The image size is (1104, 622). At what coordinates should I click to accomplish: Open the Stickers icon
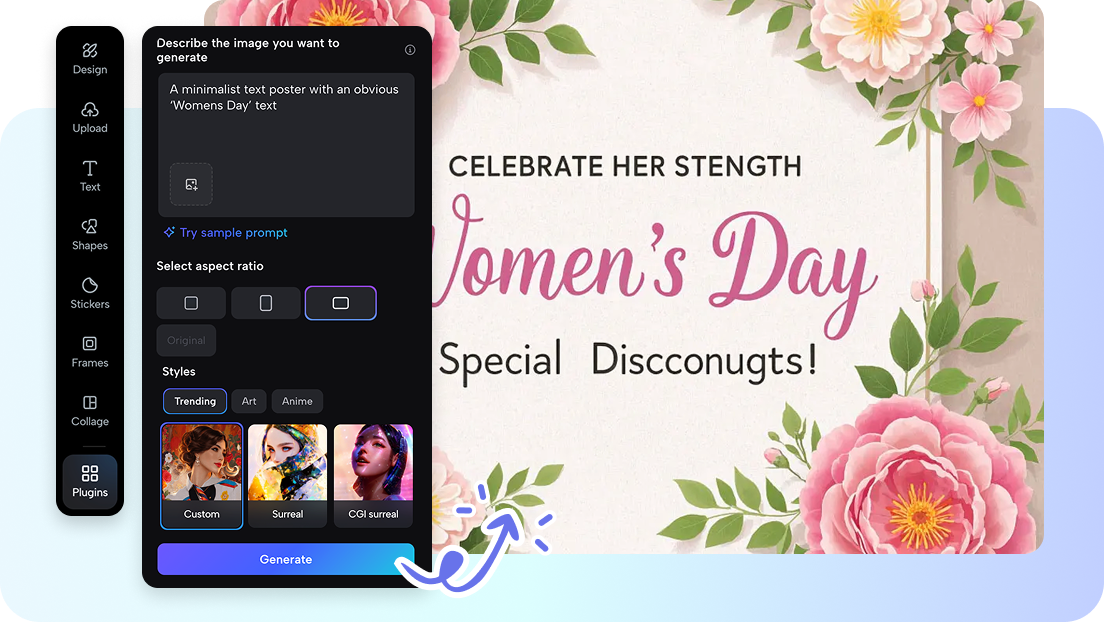tap(89, 285)
